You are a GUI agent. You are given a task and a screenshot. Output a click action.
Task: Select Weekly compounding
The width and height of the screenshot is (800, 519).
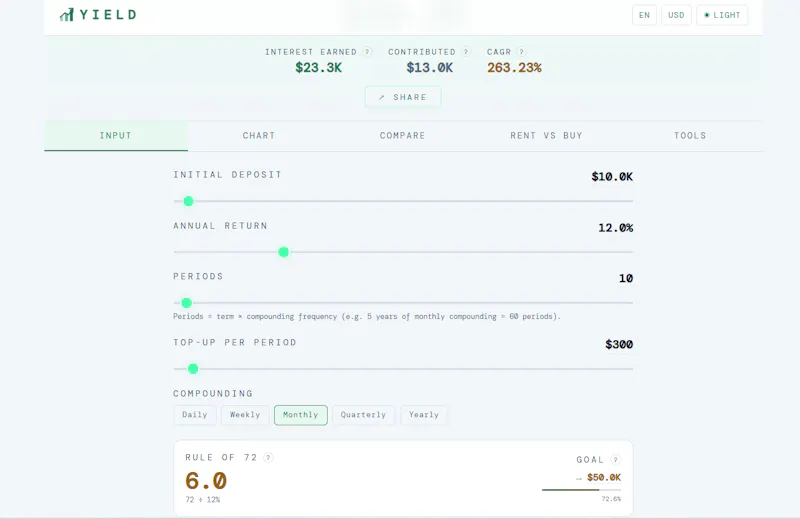(x=245, y=415)
